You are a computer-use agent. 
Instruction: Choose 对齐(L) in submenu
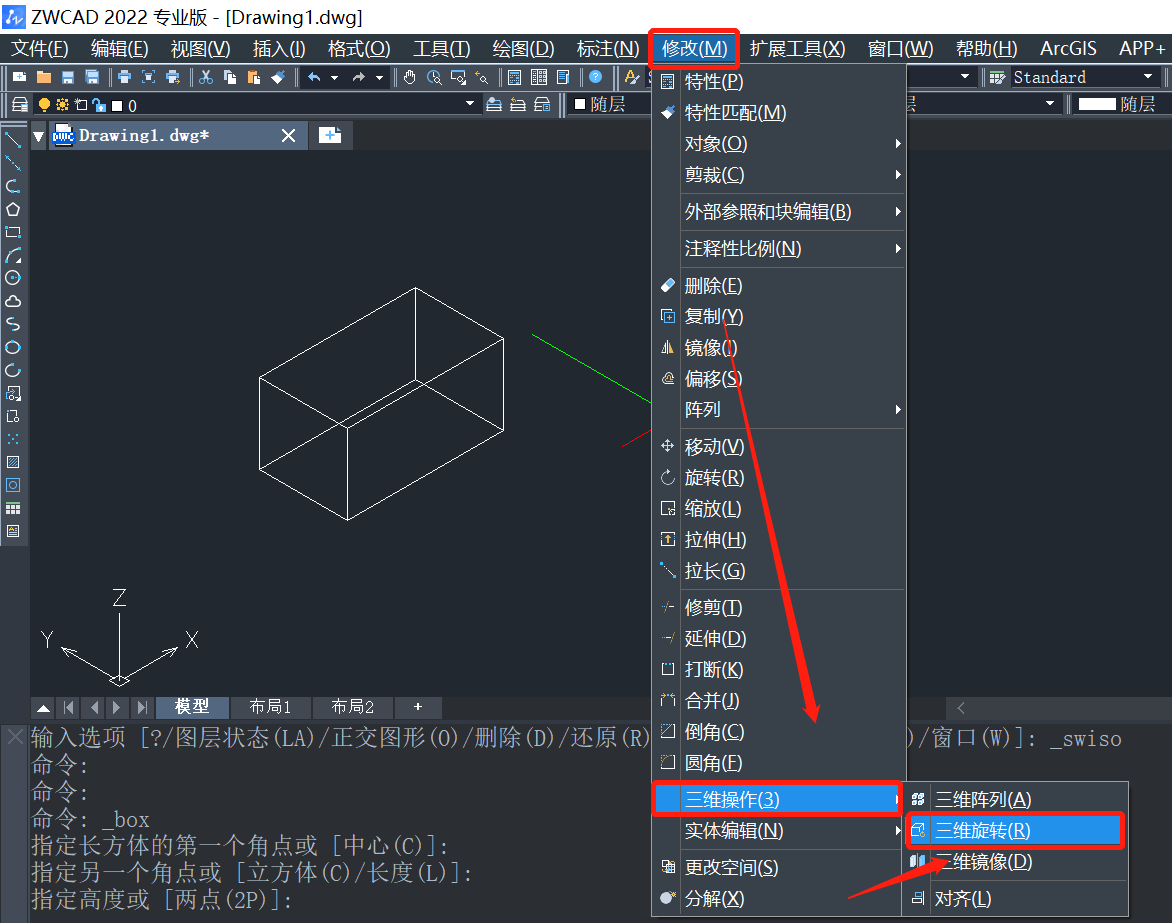point(1015,898)
